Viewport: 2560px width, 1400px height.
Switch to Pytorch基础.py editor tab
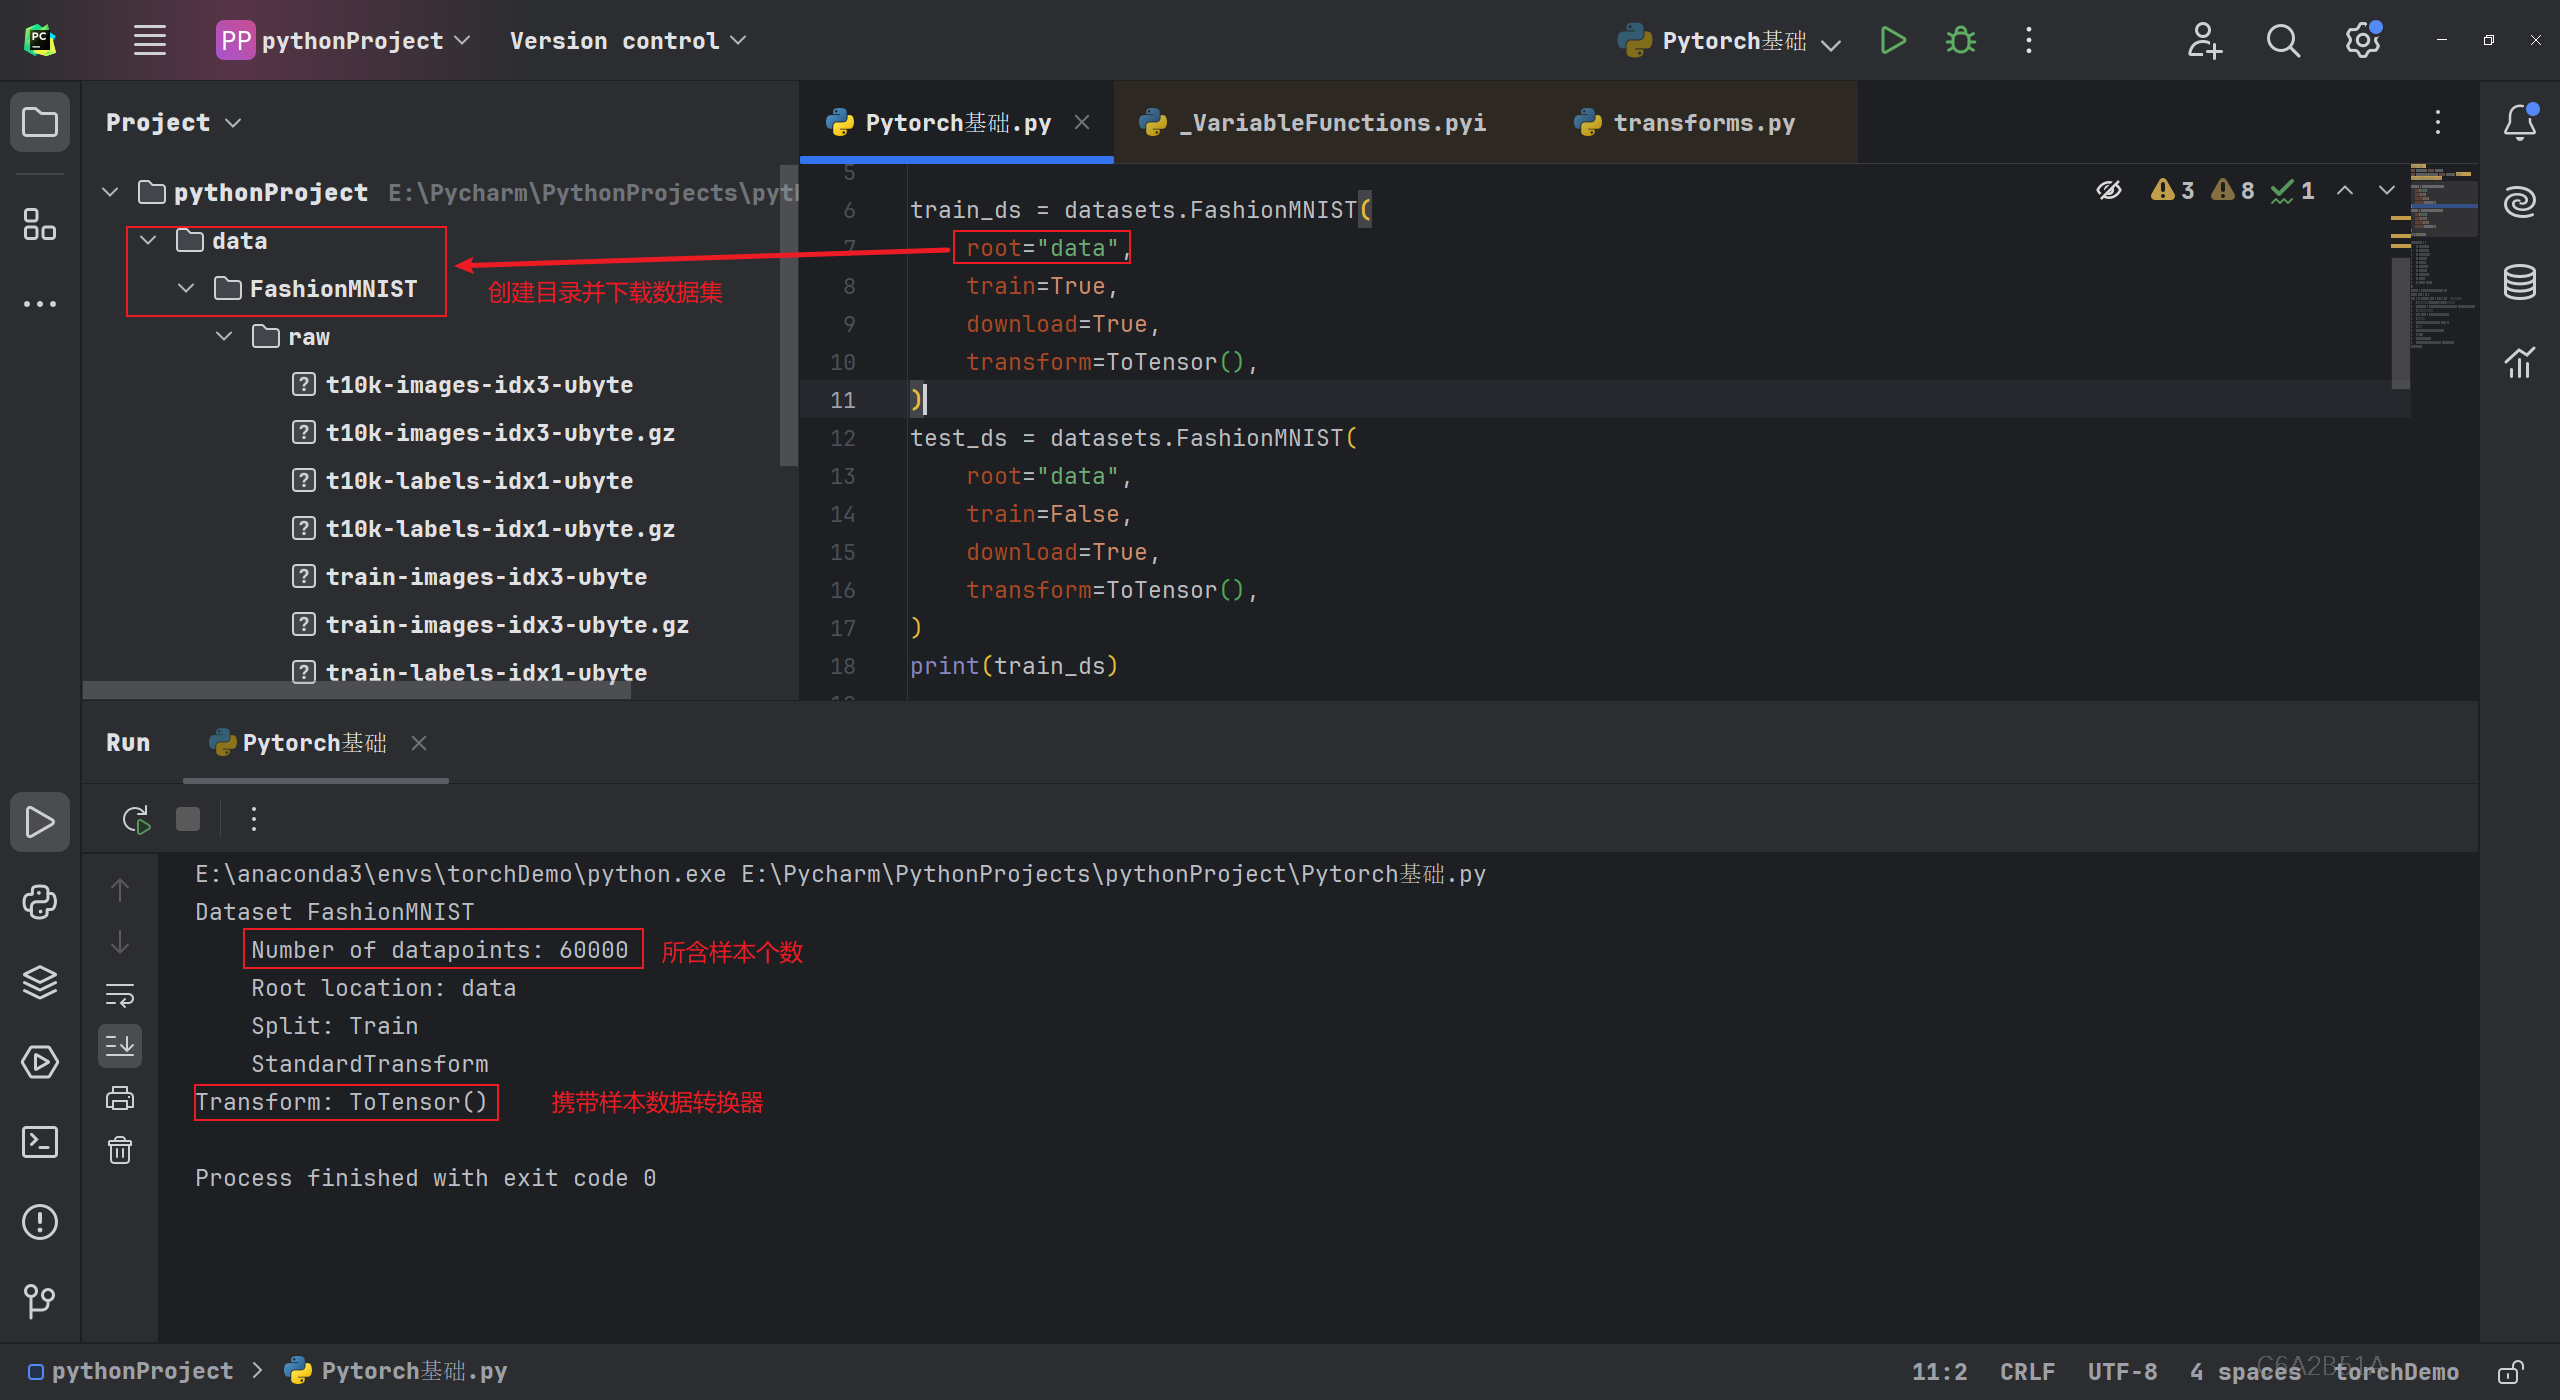coord(957,123)
